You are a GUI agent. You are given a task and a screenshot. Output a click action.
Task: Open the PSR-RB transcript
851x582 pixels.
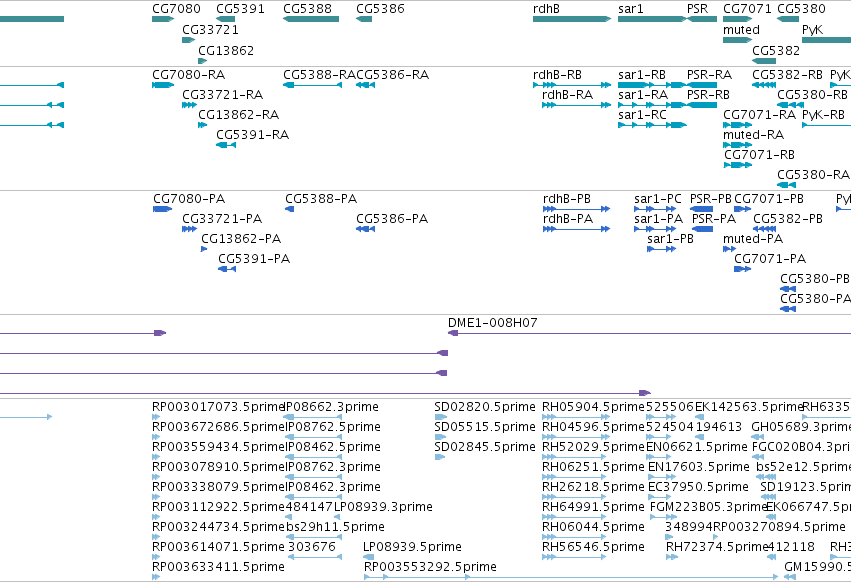coord(702,105)
